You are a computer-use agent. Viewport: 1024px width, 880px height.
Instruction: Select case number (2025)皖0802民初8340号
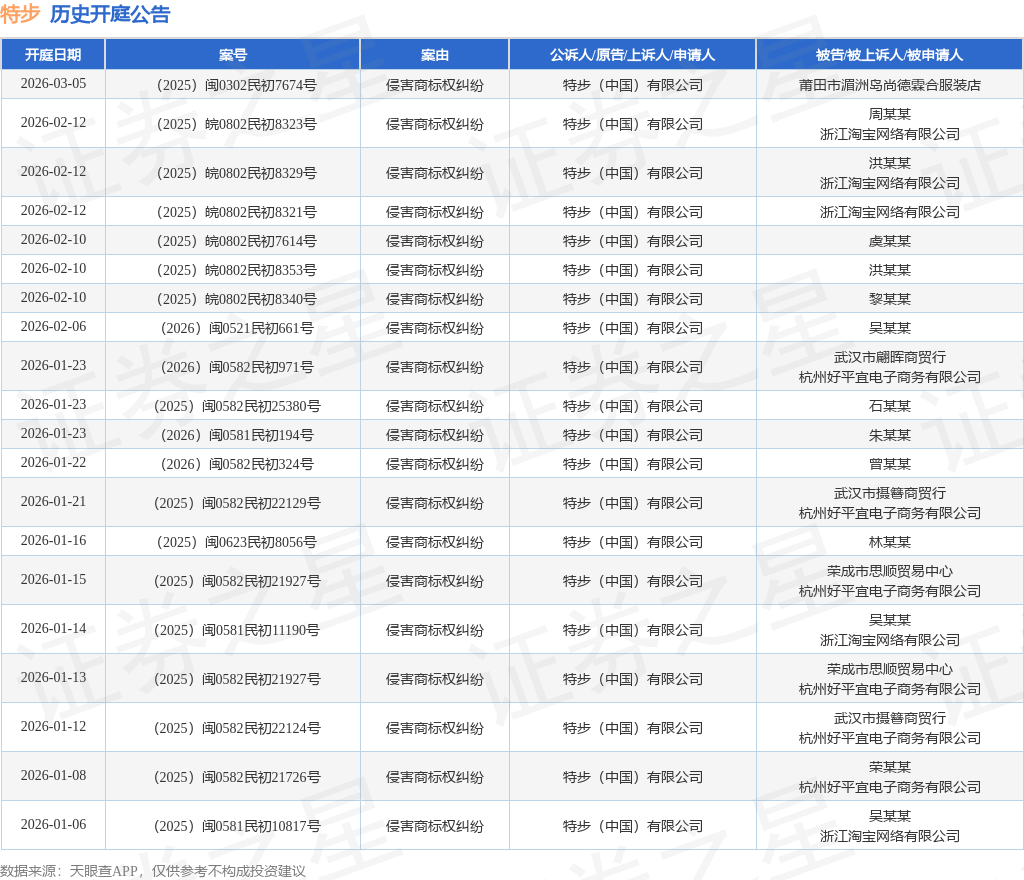point(236,299)
